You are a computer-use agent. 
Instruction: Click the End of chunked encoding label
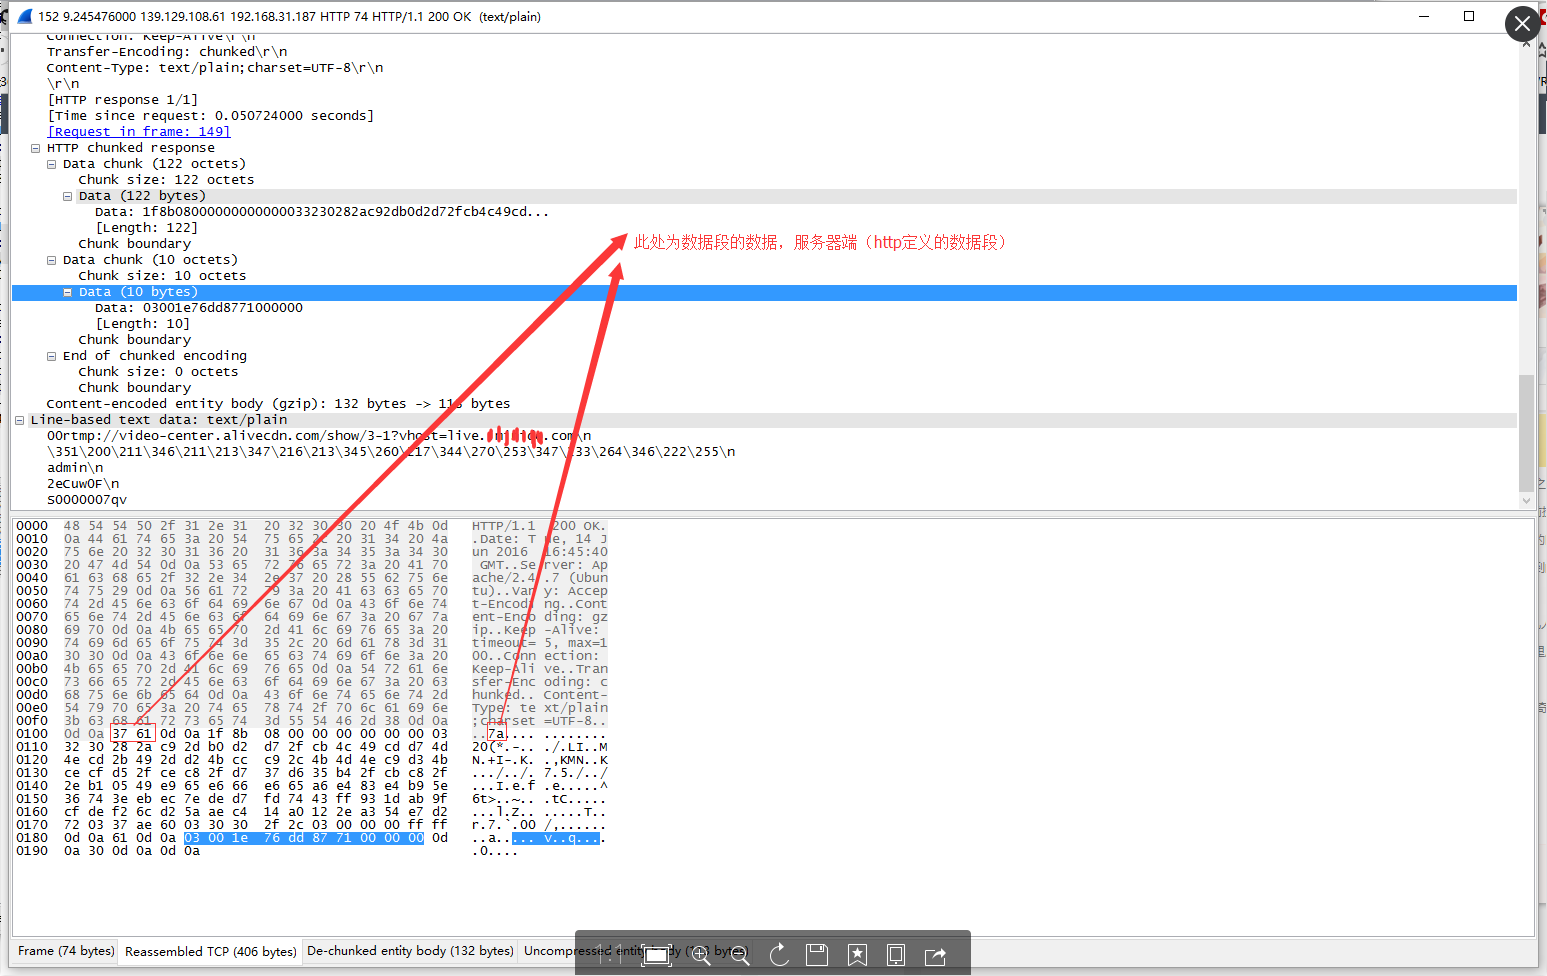155,356
